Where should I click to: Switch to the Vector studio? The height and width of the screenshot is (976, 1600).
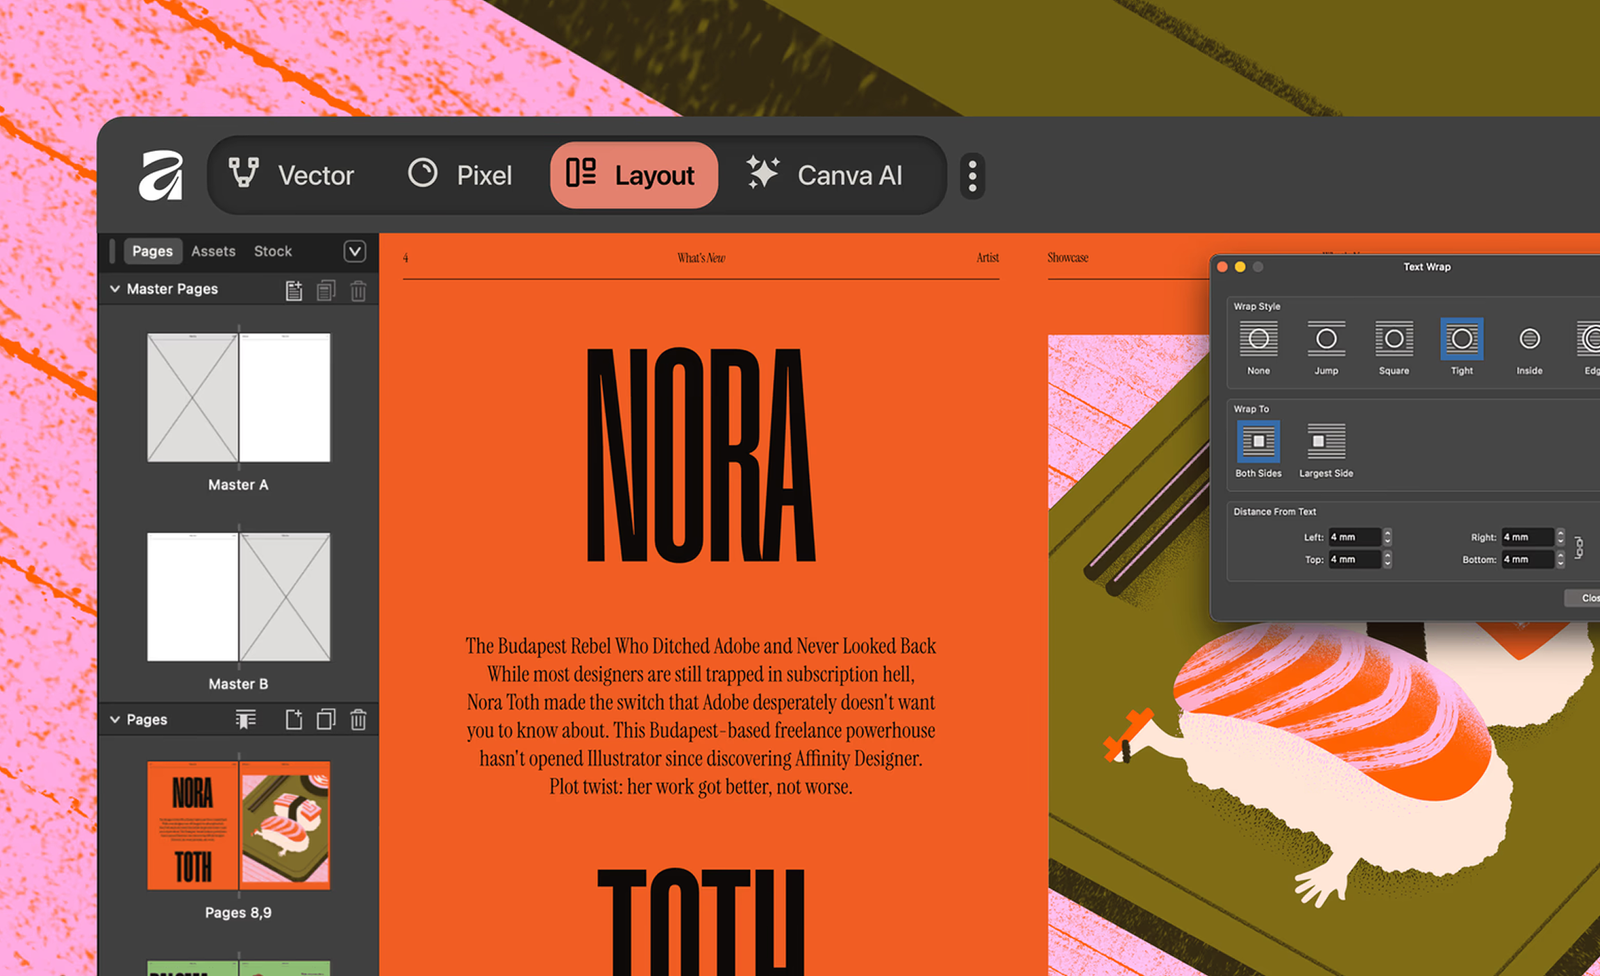click(291, 176)
